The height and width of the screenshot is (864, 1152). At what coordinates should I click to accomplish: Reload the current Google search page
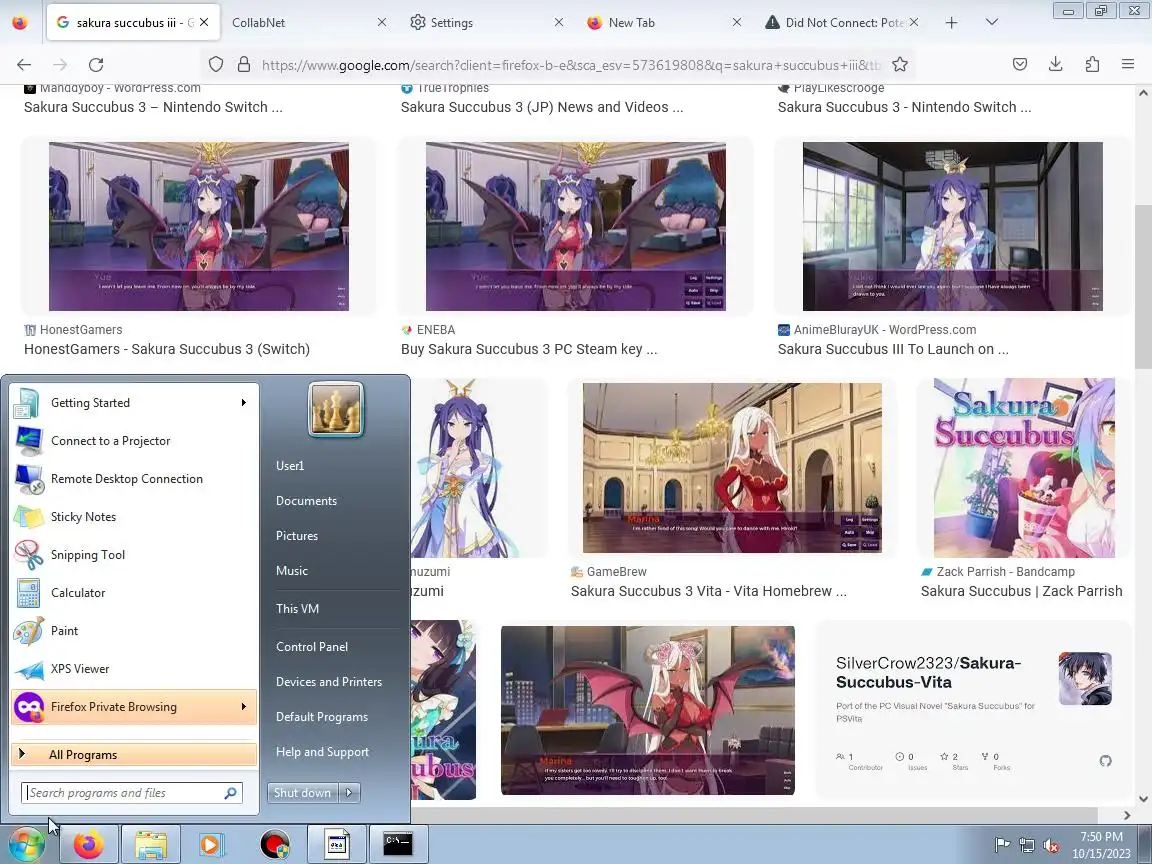tap(96, 65)
